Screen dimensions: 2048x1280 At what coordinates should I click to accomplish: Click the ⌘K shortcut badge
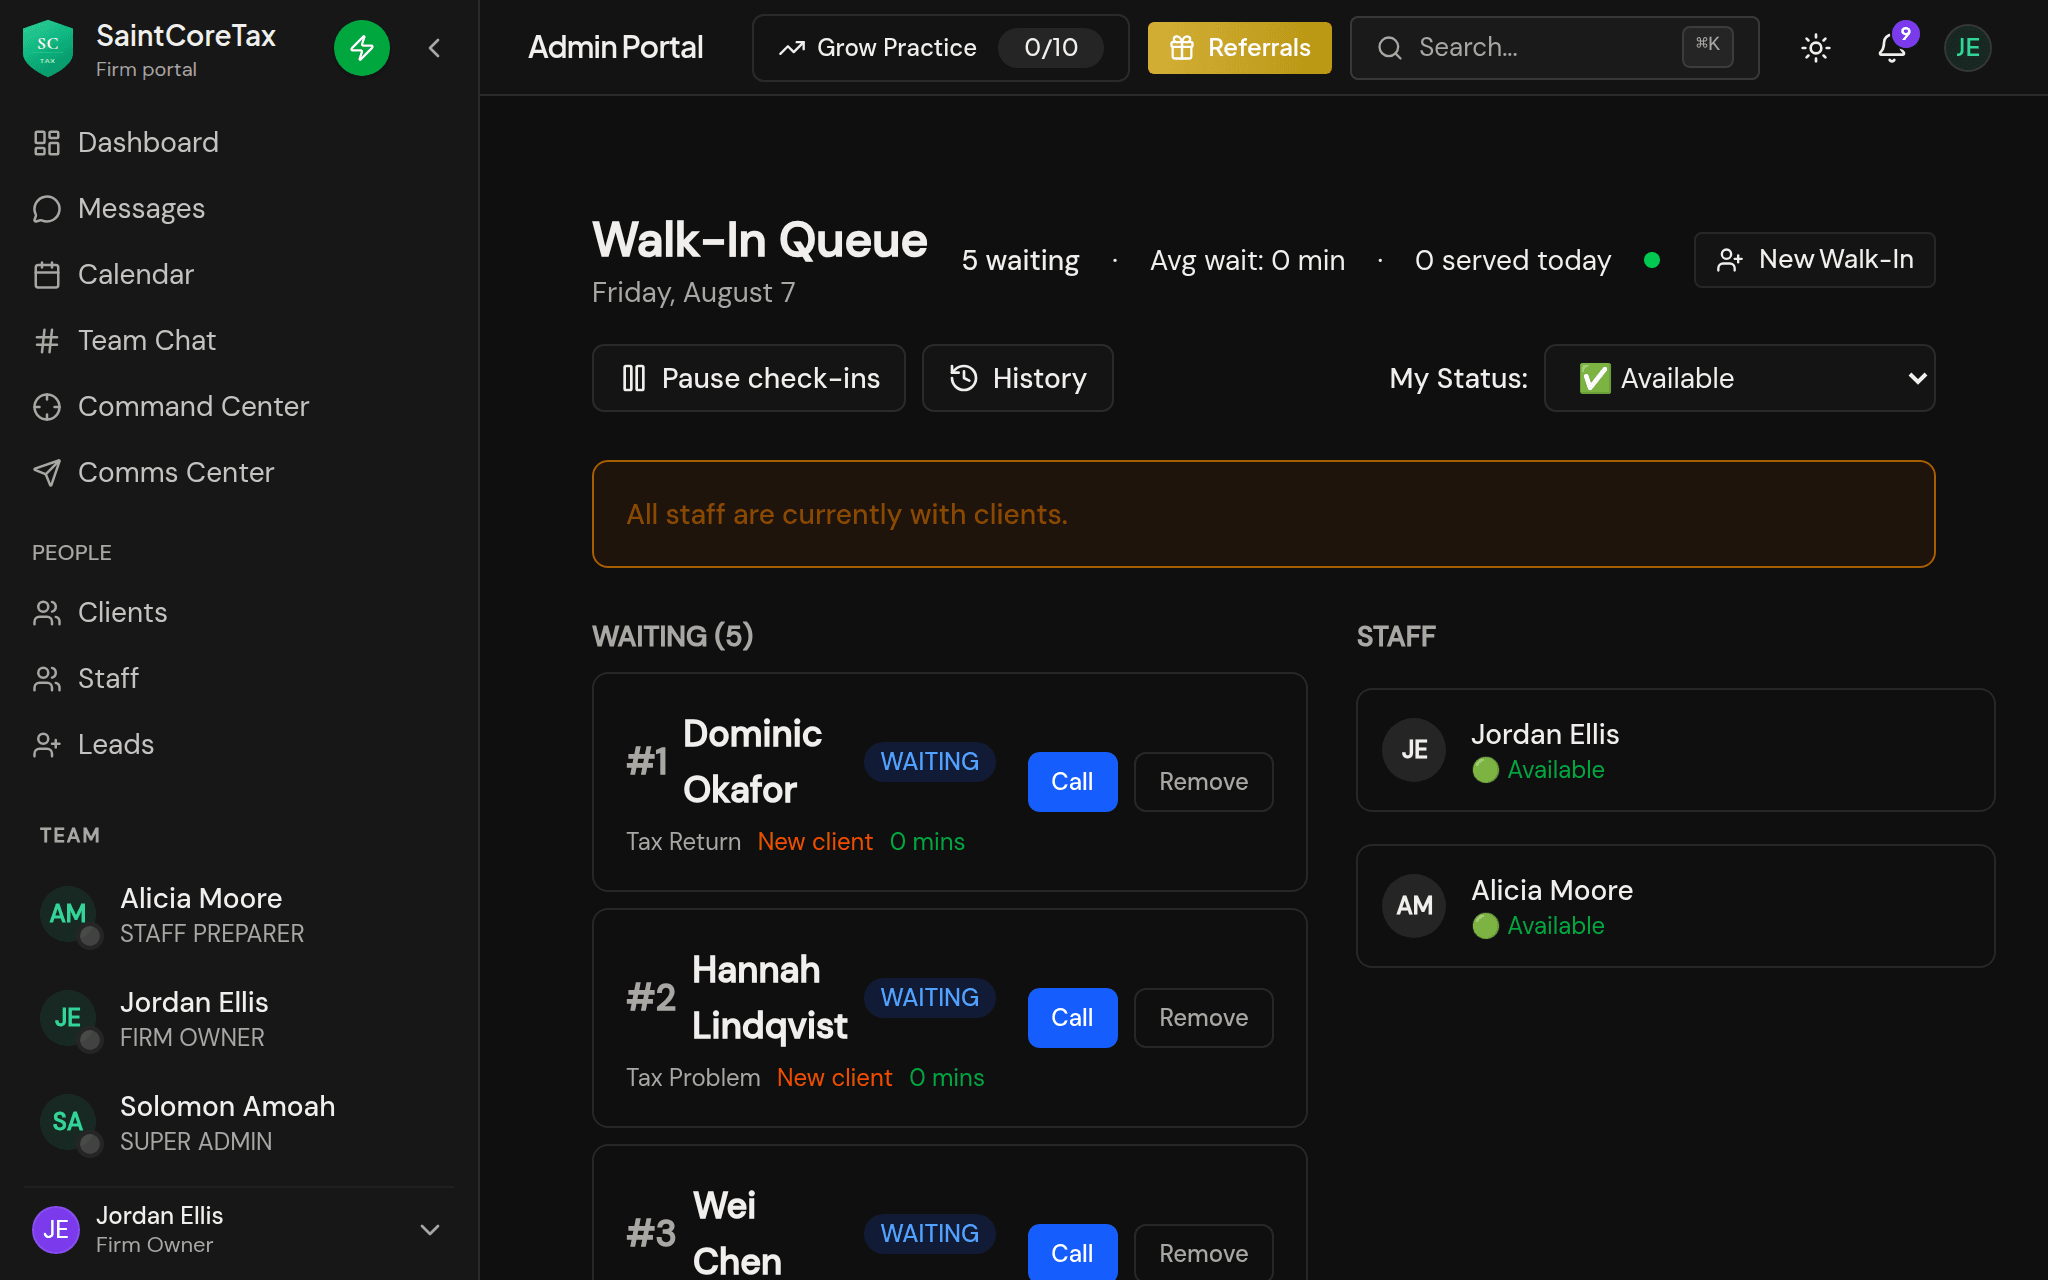[x=1708, y=46]
